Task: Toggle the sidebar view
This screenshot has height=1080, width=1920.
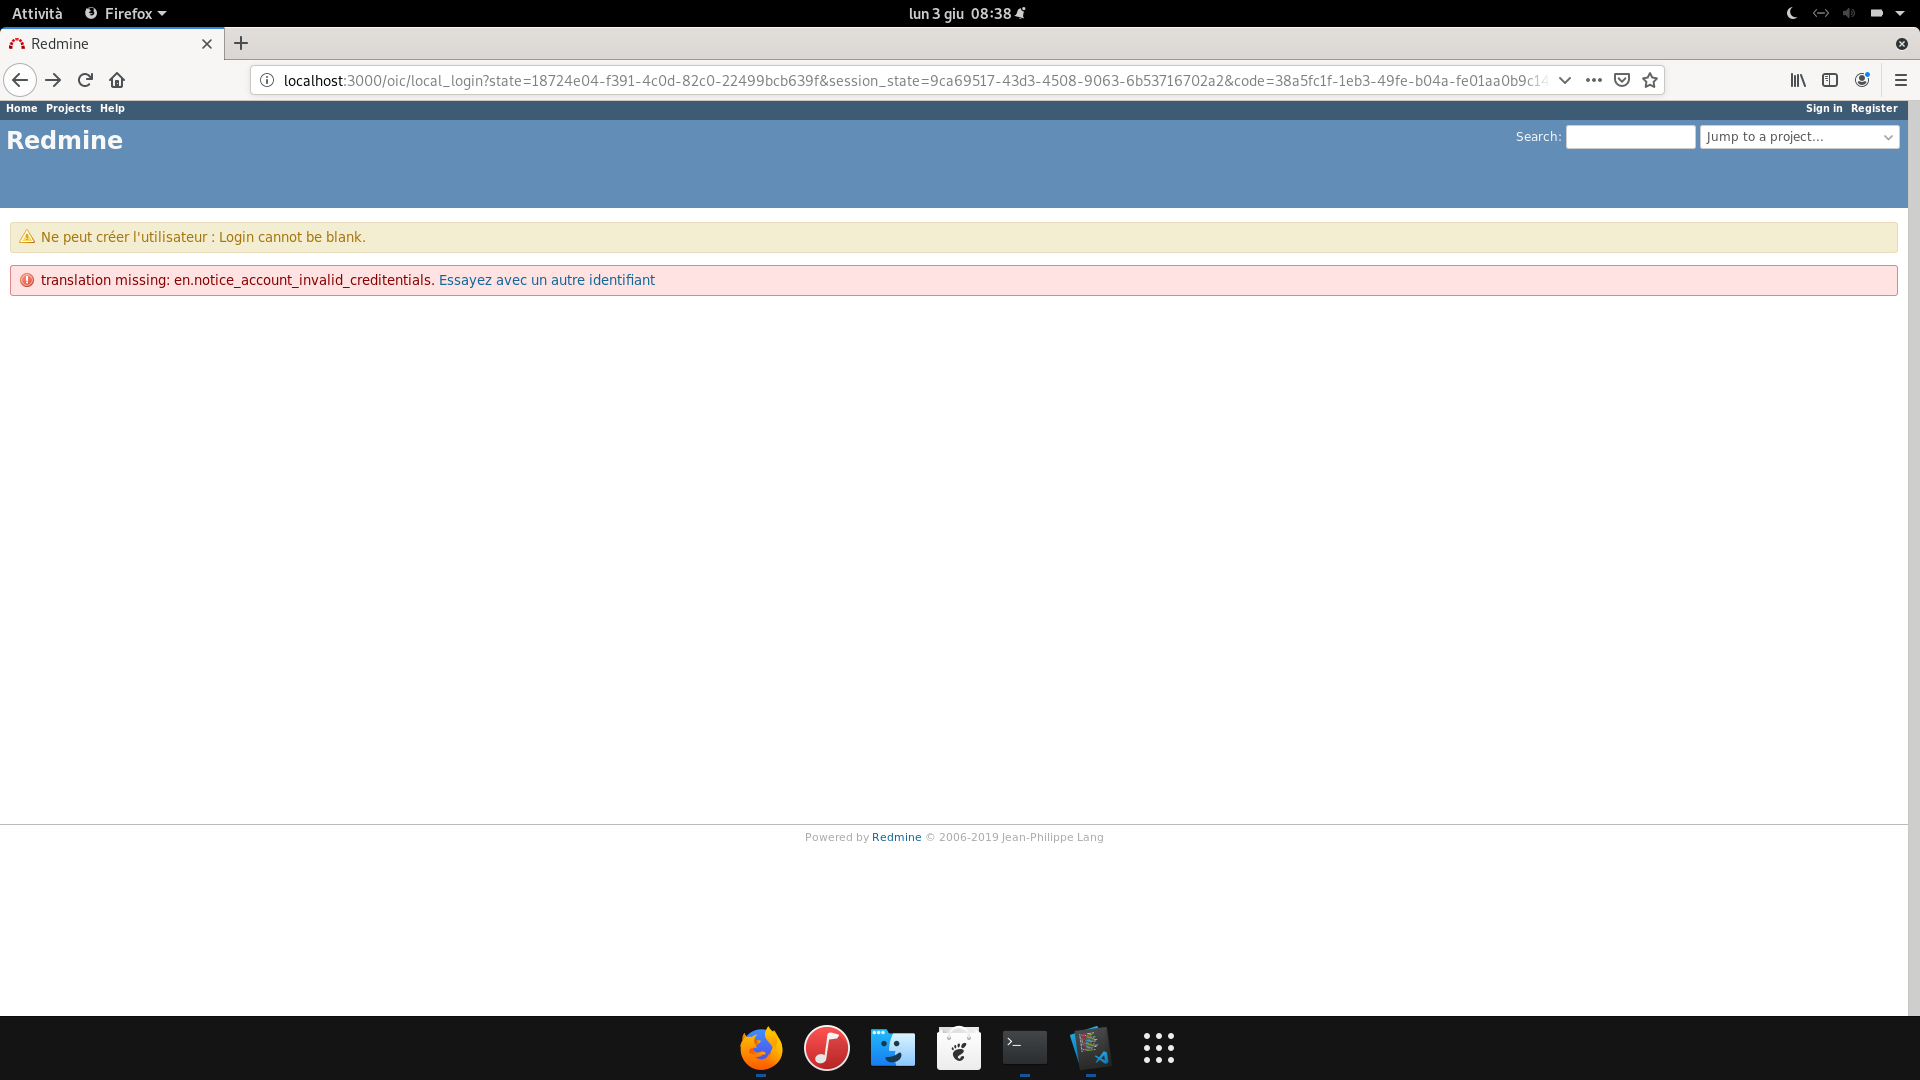Action: tap(1830, 80)
